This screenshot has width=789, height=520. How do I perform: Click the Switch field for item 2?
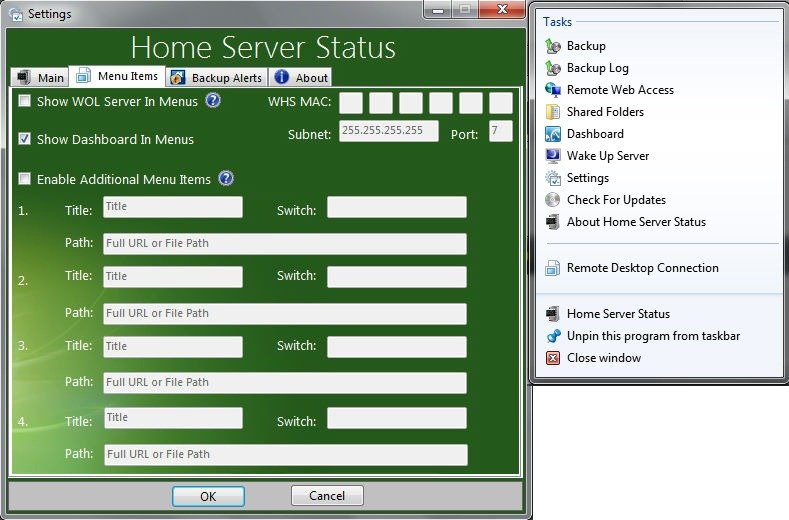point(397,277)
